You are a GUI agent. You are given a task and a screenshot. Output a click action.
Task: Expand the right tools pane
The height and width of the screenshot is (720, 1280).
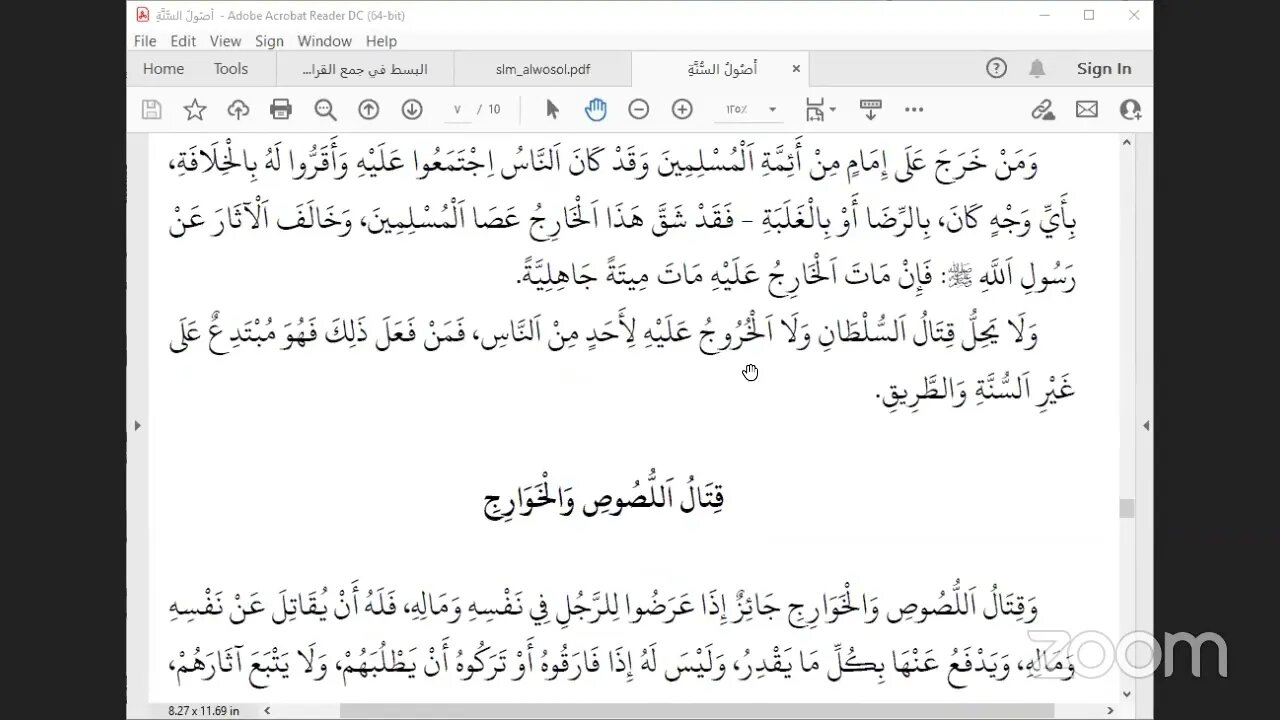click(1145, 425)
